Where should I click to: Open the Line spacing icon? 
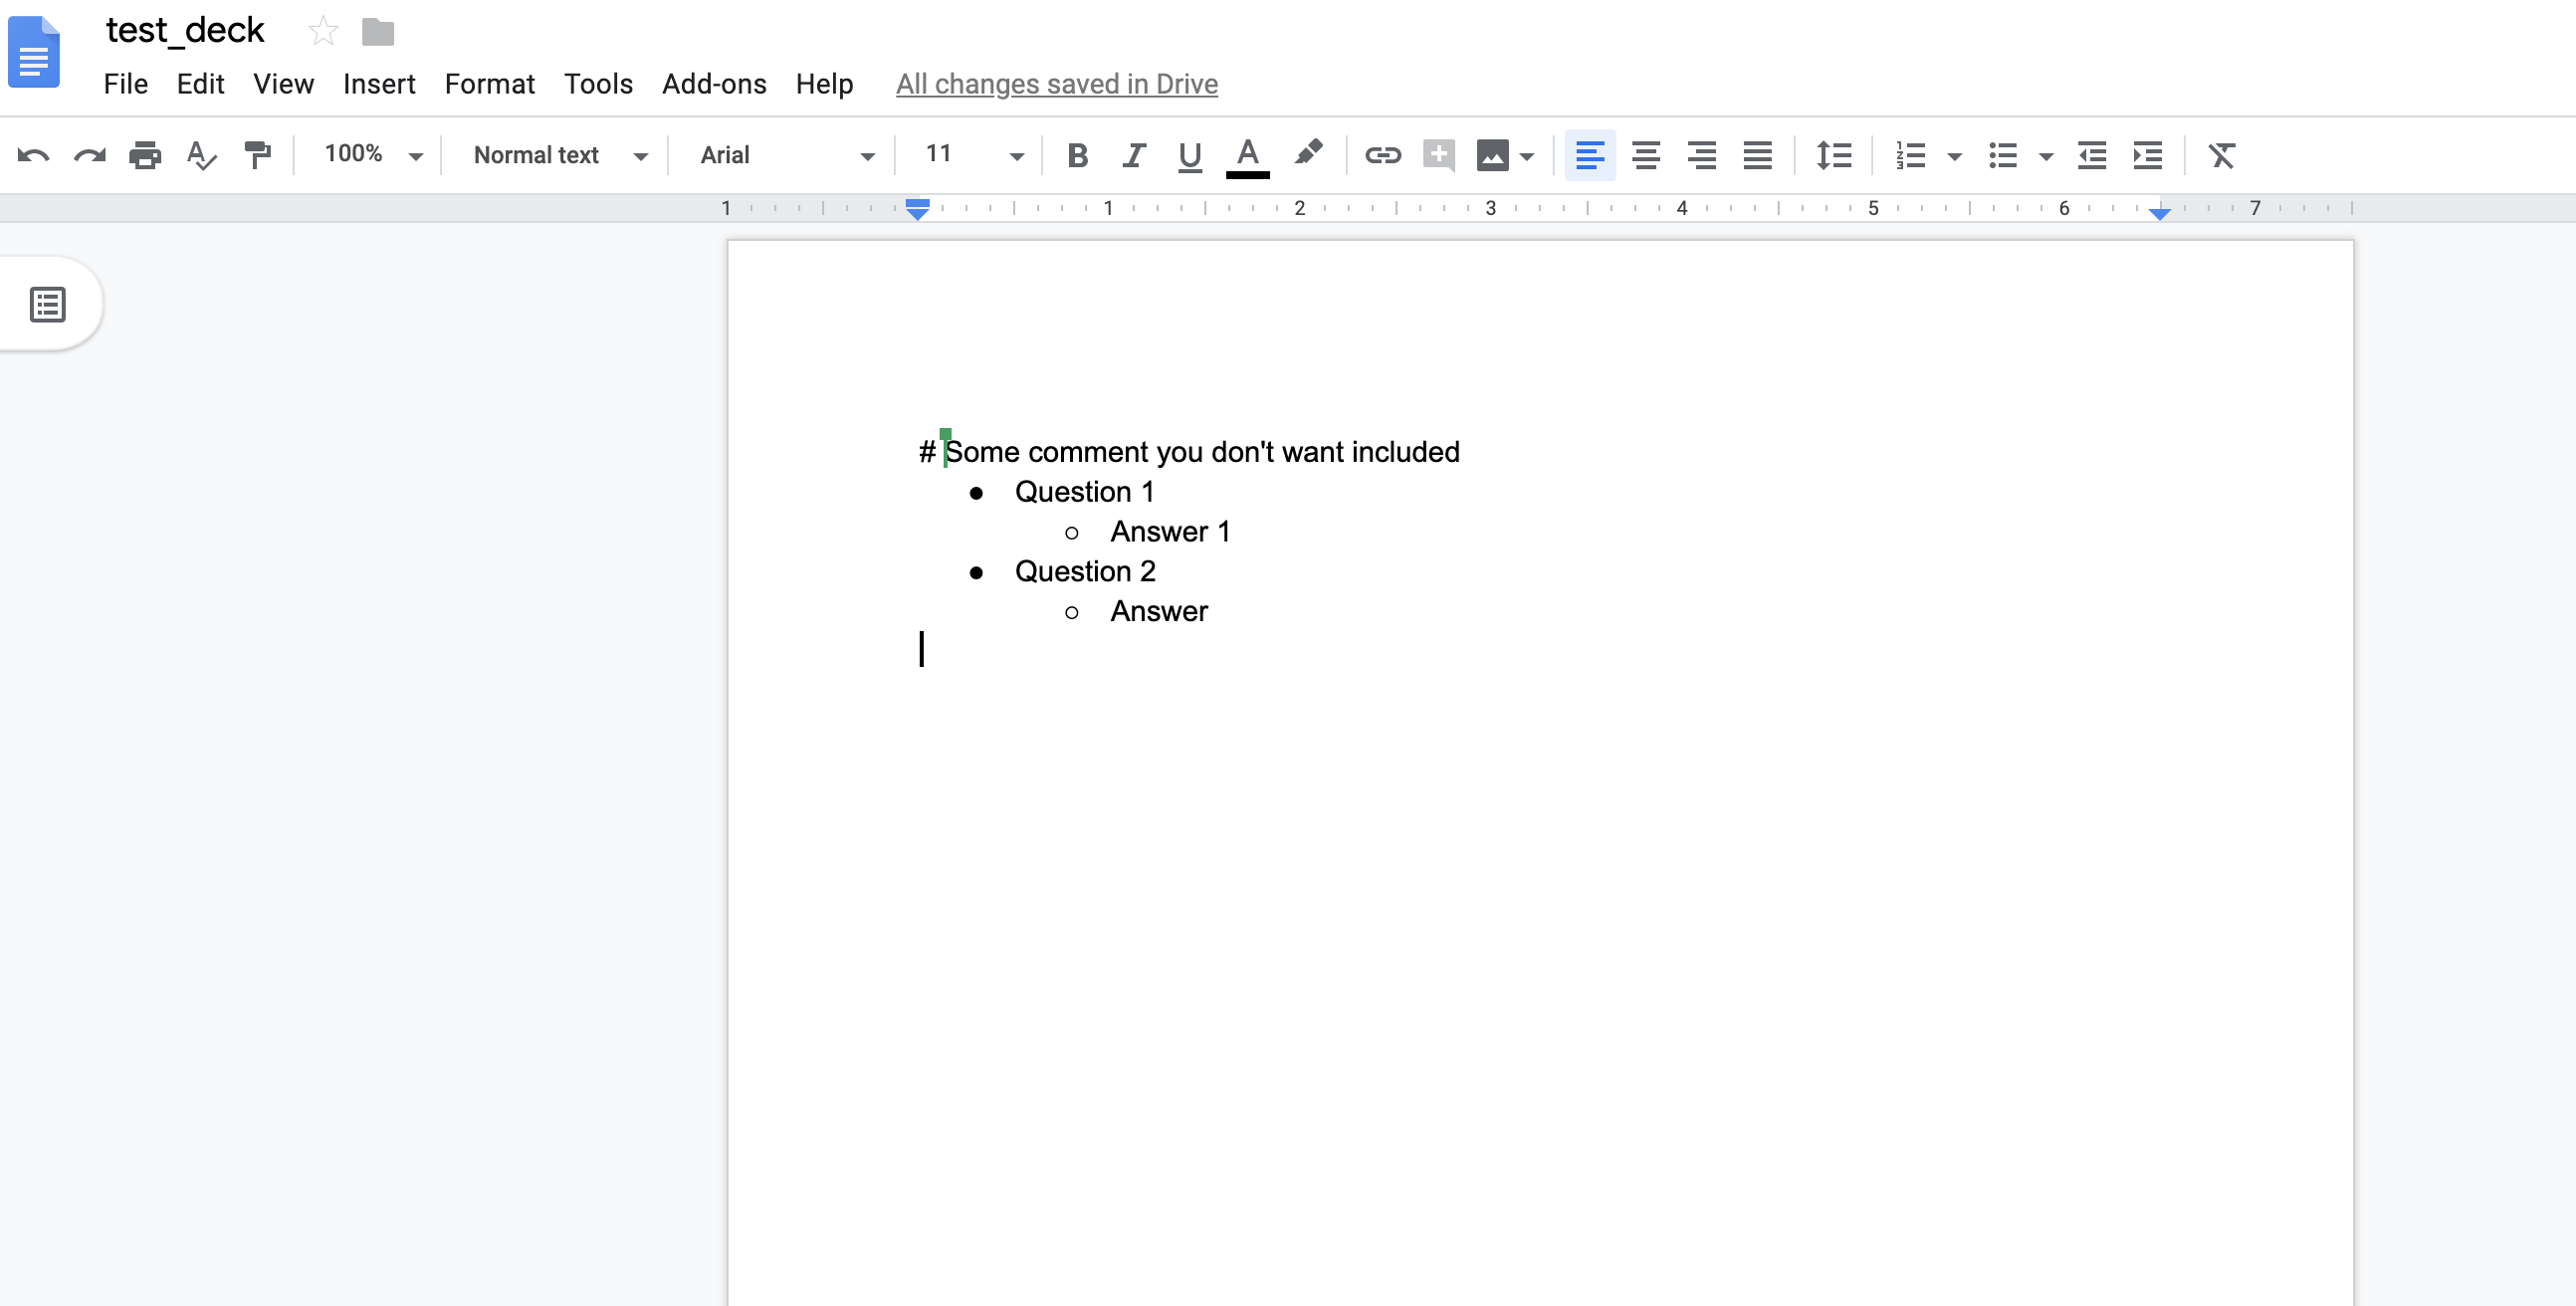point(1833,155)
